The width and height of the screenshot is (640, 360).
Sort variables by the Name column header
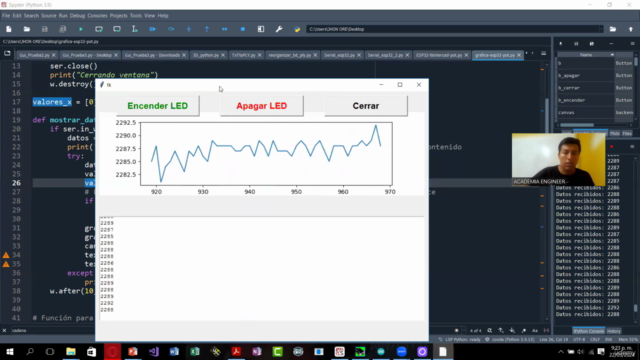[586, 55]
